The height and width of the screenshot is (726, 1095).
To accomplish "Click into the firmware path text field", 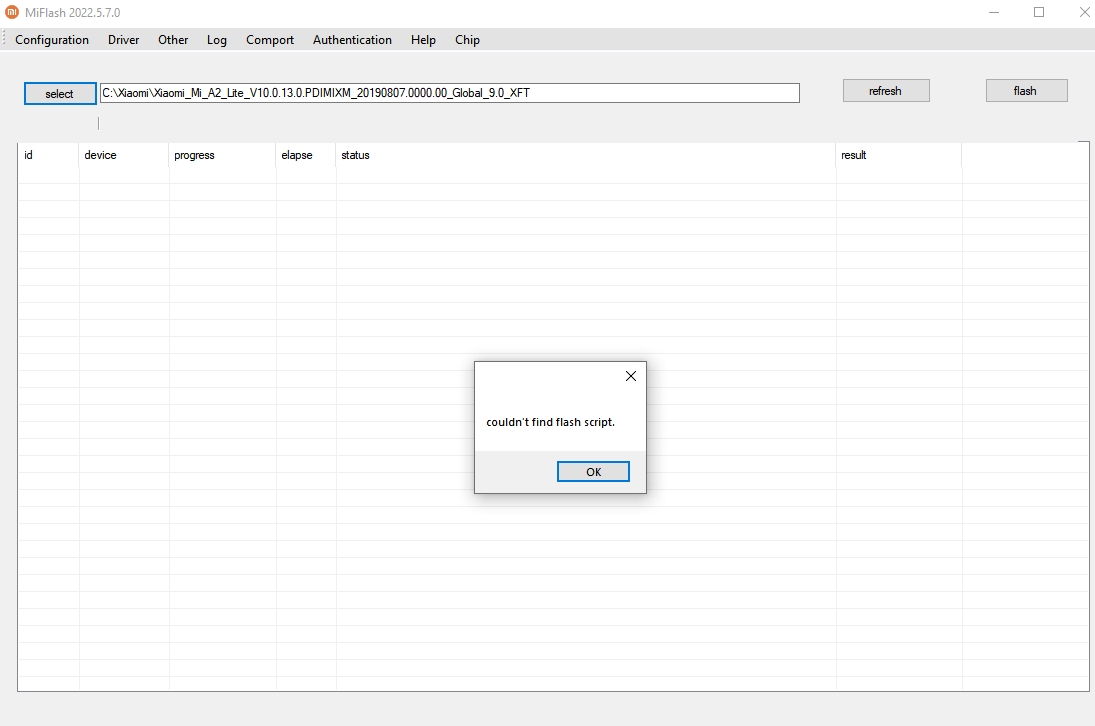I will click(450, 93).
